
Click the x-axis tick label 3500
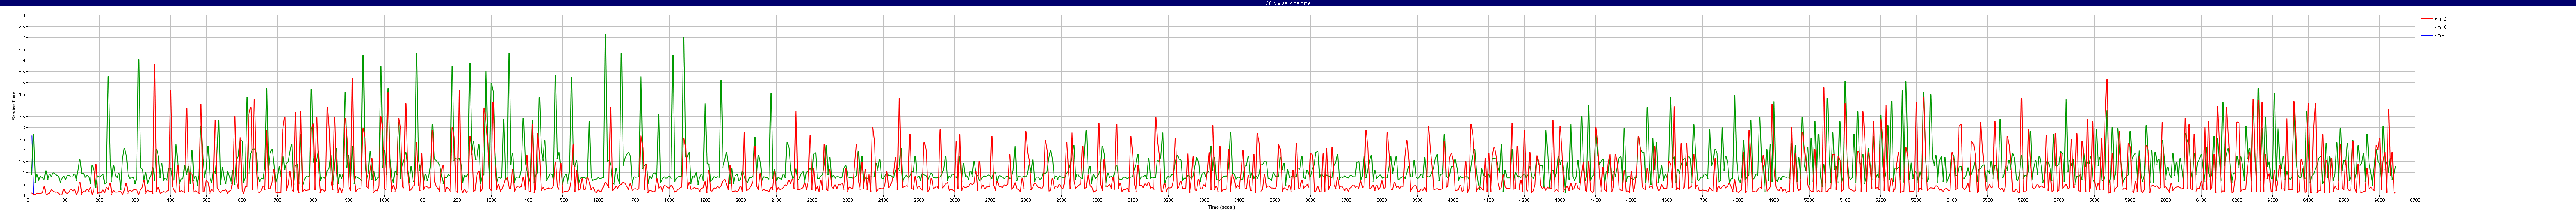pyautogui.click(x=1275, y=200)
